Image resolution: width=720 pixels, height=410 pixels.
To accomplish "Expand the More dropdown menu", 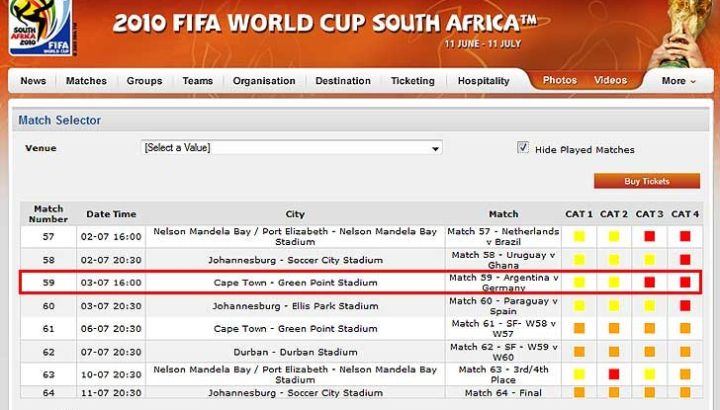I will 678,81.
